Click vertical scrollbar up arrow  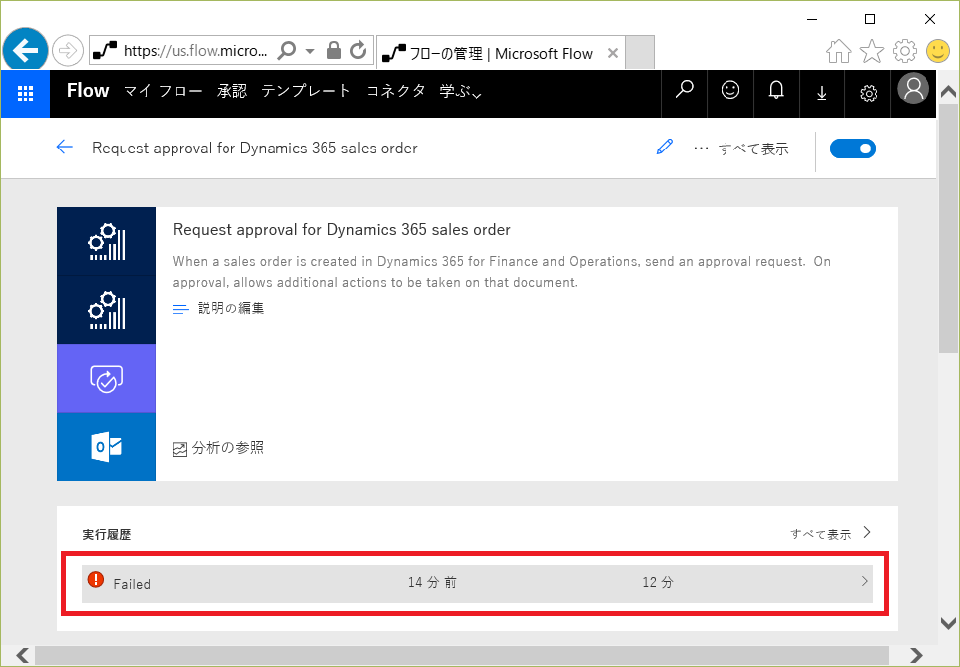tap(948, 92)
